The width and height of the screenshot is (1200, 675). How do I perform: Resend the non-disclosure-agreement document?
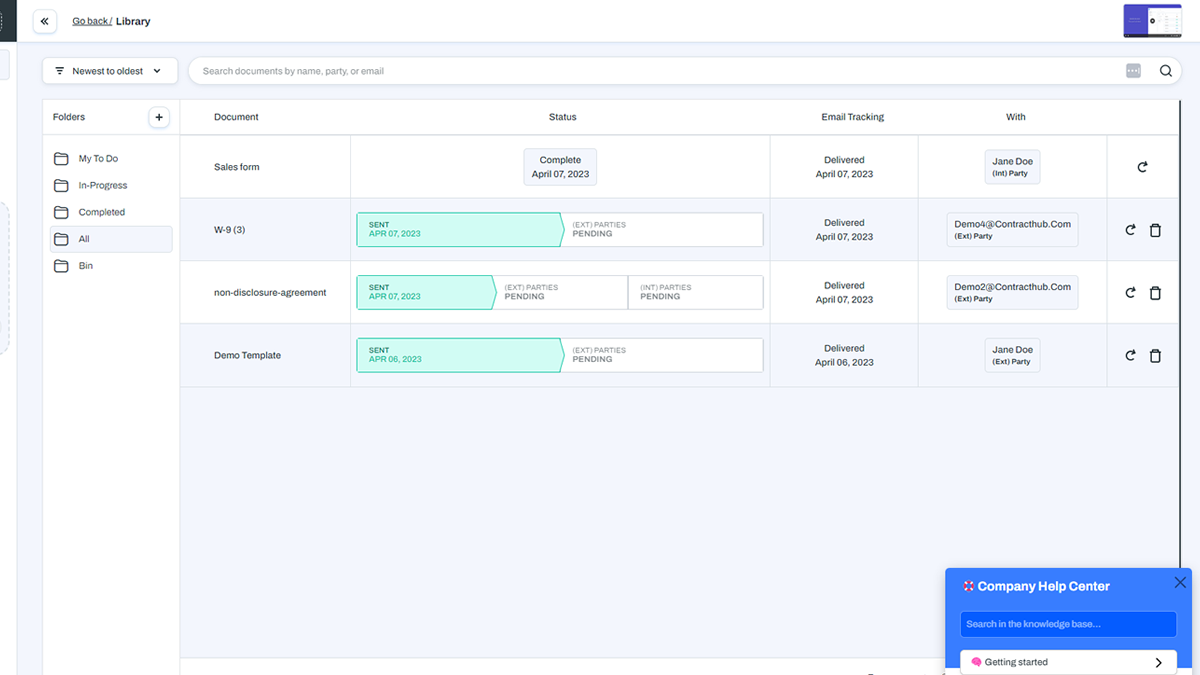[1130, 293]
